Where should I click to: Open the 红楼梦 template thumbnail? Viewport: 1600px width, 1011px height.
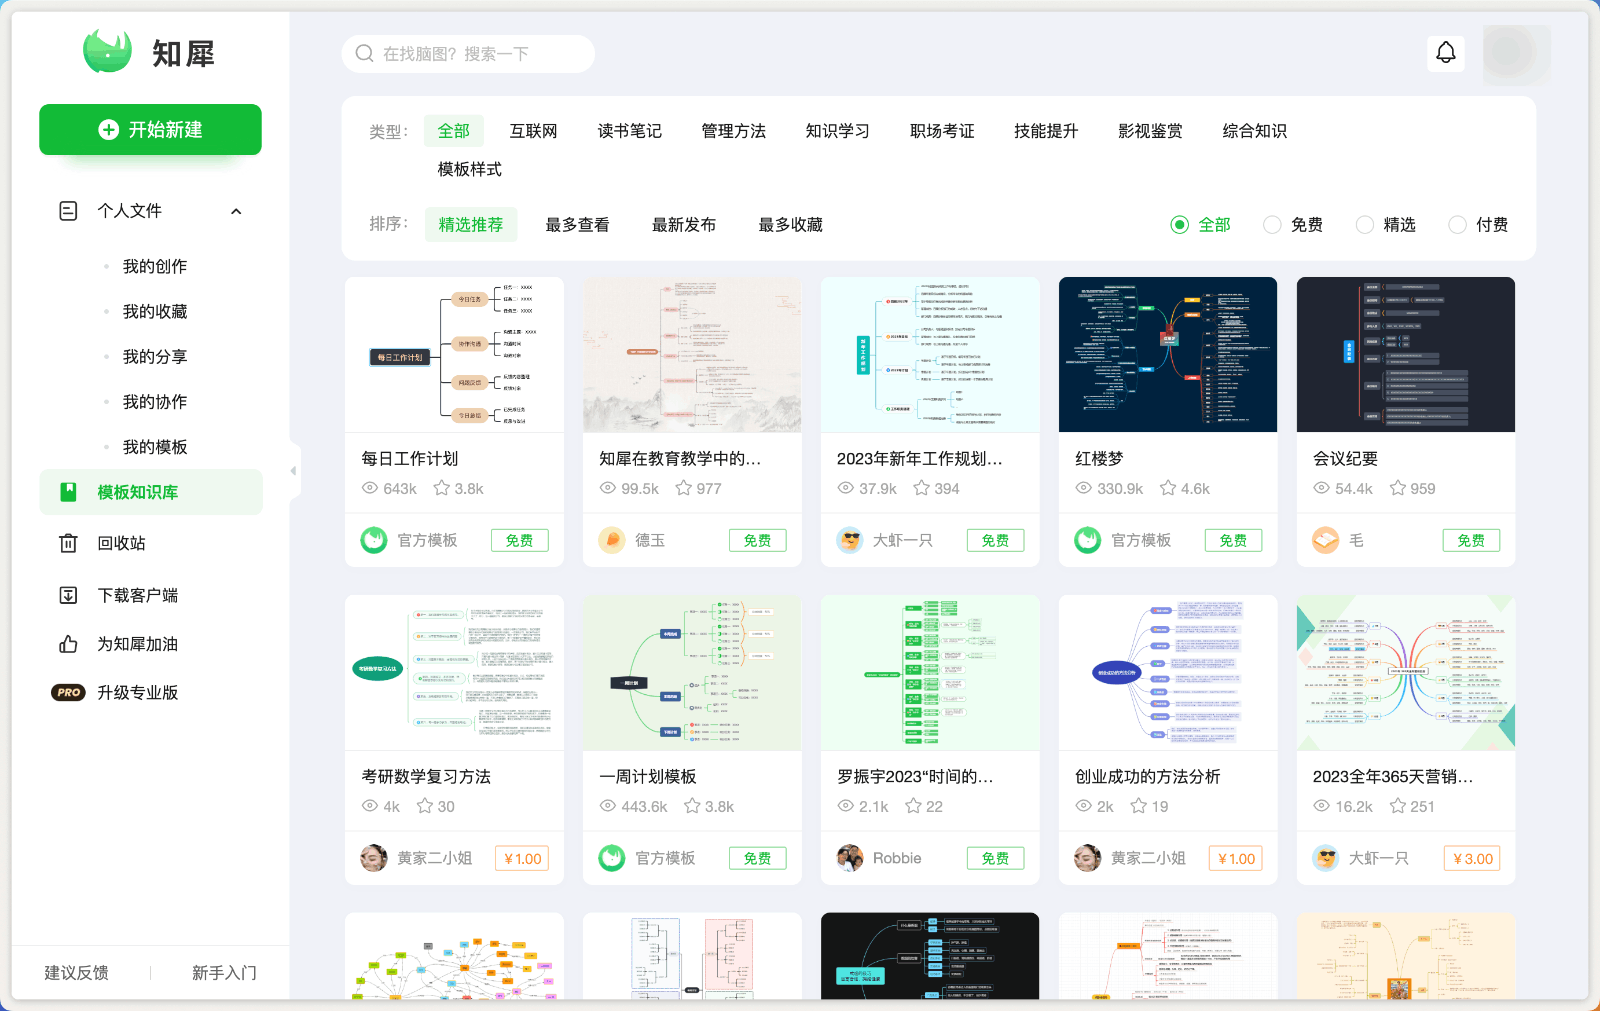(x=1167, y=354)
